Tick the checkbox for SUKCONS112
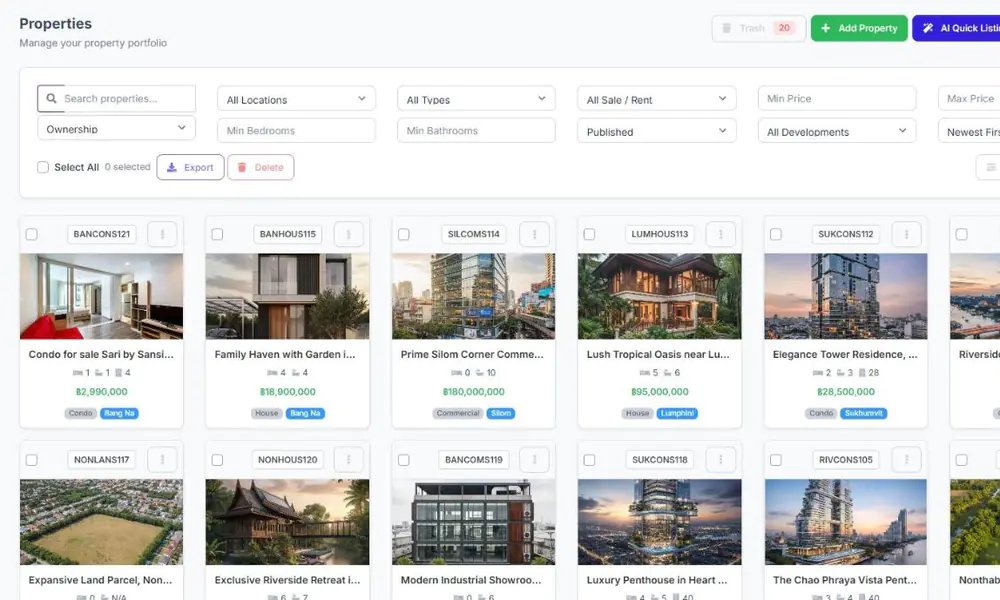 point(776,234)
